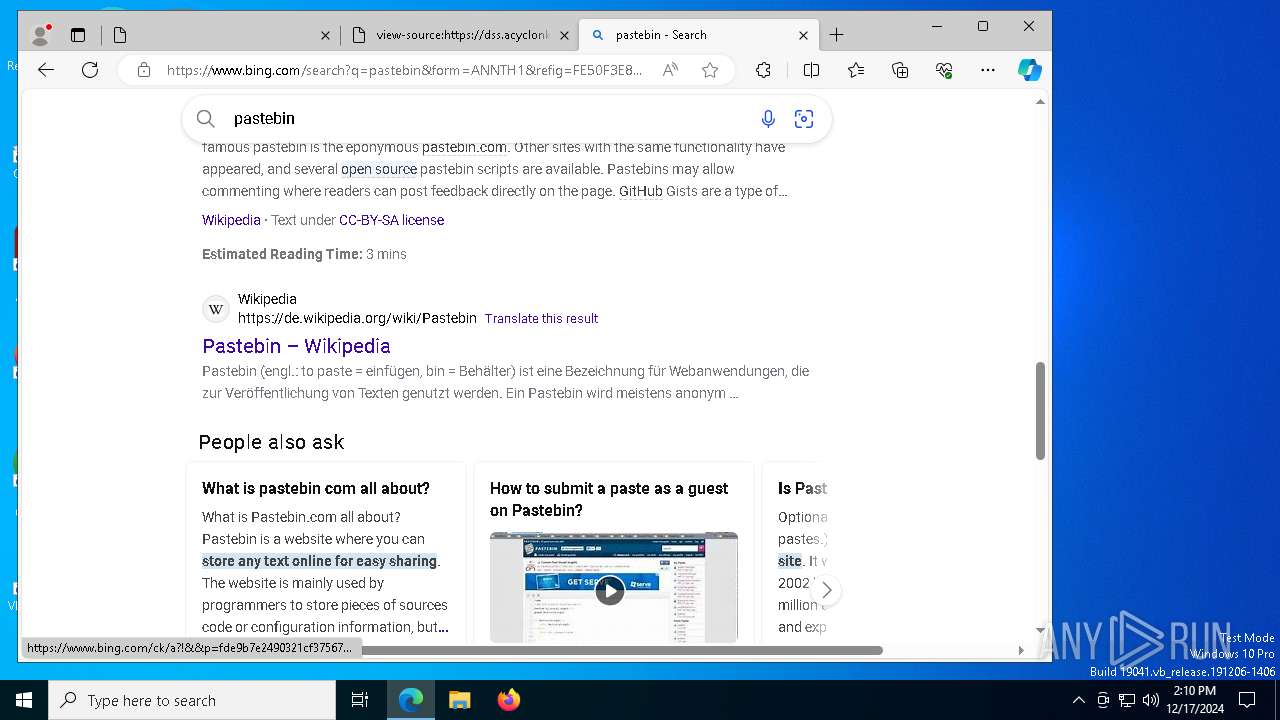
Task: Open the Collections icon
Action: (x=900, y=70)
